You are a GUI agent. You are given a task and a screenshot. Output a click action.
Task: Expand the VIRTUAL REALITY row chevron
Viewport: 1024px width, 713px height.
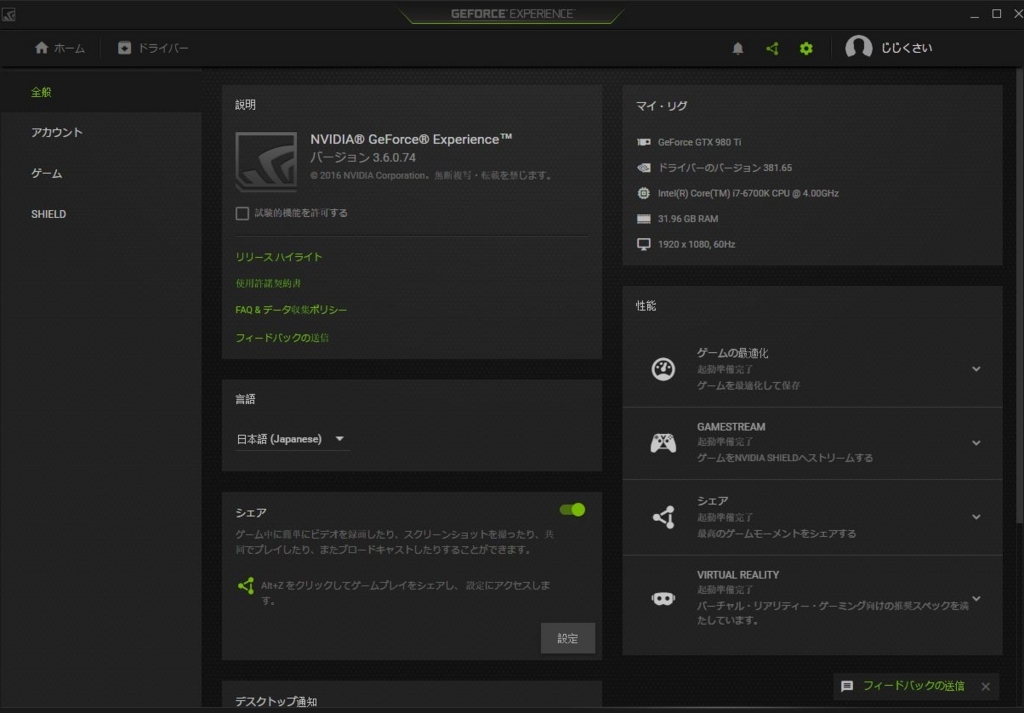click(976, 598)
